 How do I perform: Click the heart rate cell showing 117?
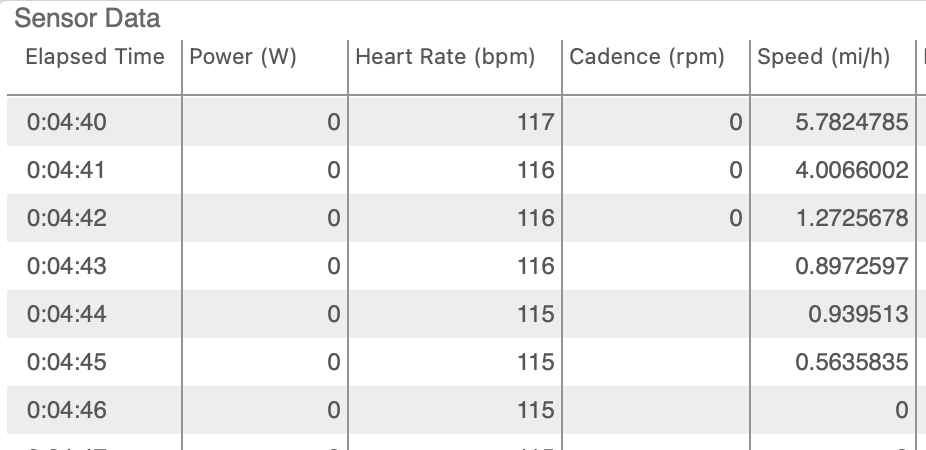click(536, 122)
